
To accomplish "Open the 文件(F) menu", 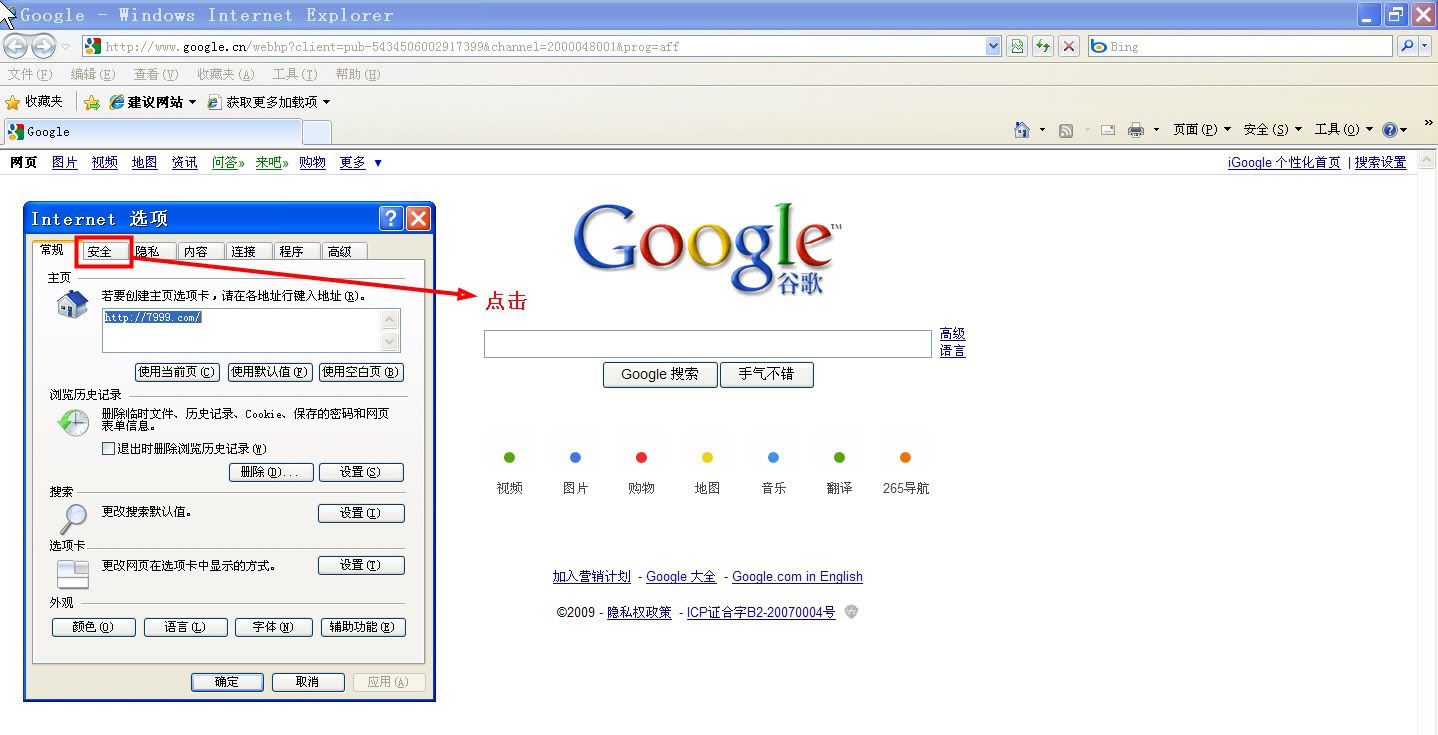I will click(x=30, y=74).
